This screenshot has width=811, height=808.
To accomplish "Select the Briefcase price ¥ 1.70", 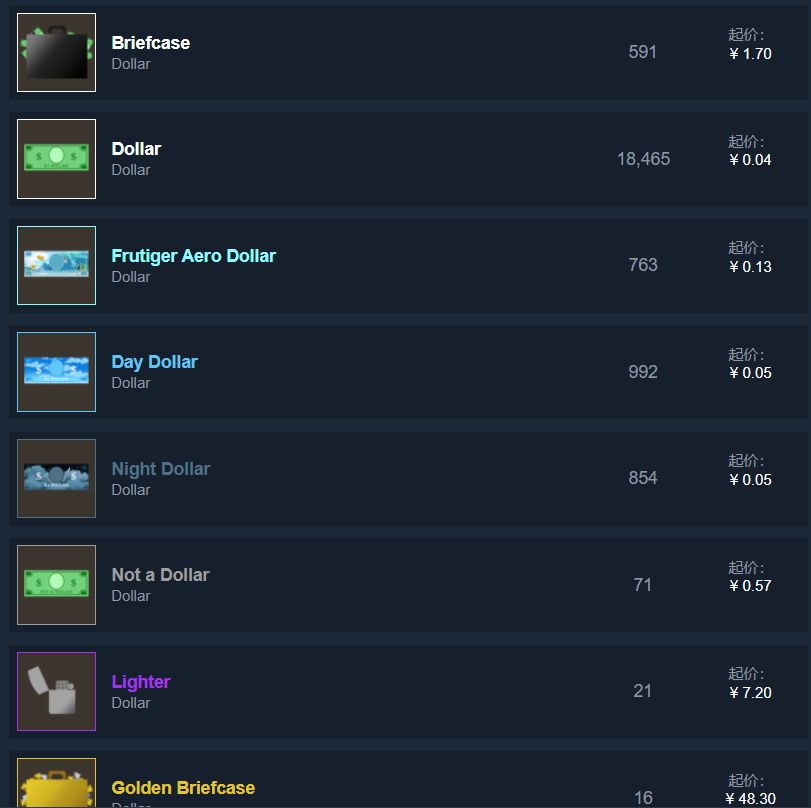I will pos(750,53).
